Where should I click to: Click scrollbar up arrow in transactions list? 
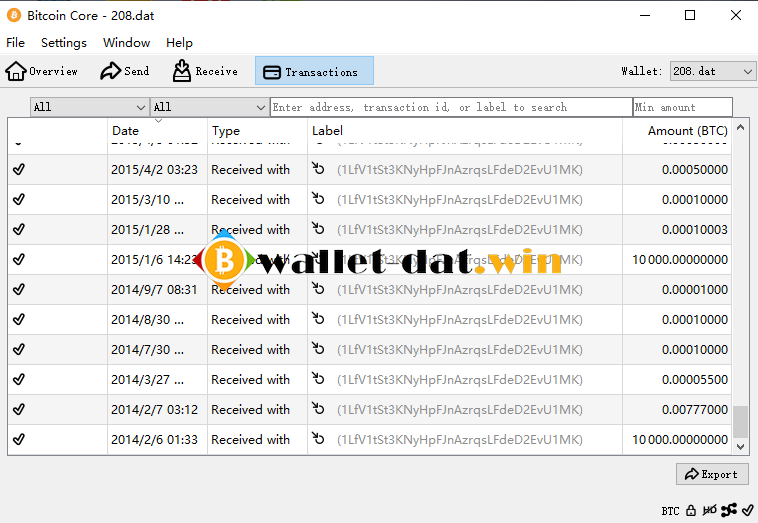[740, 128]
